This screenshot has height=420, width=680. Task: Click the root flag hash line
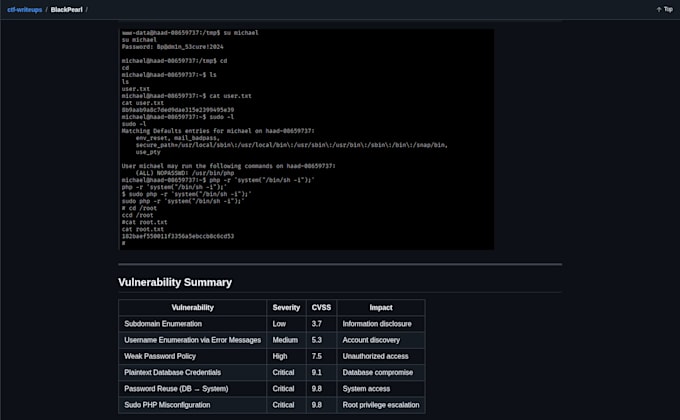pyautogui.click(x=178, y=236)
